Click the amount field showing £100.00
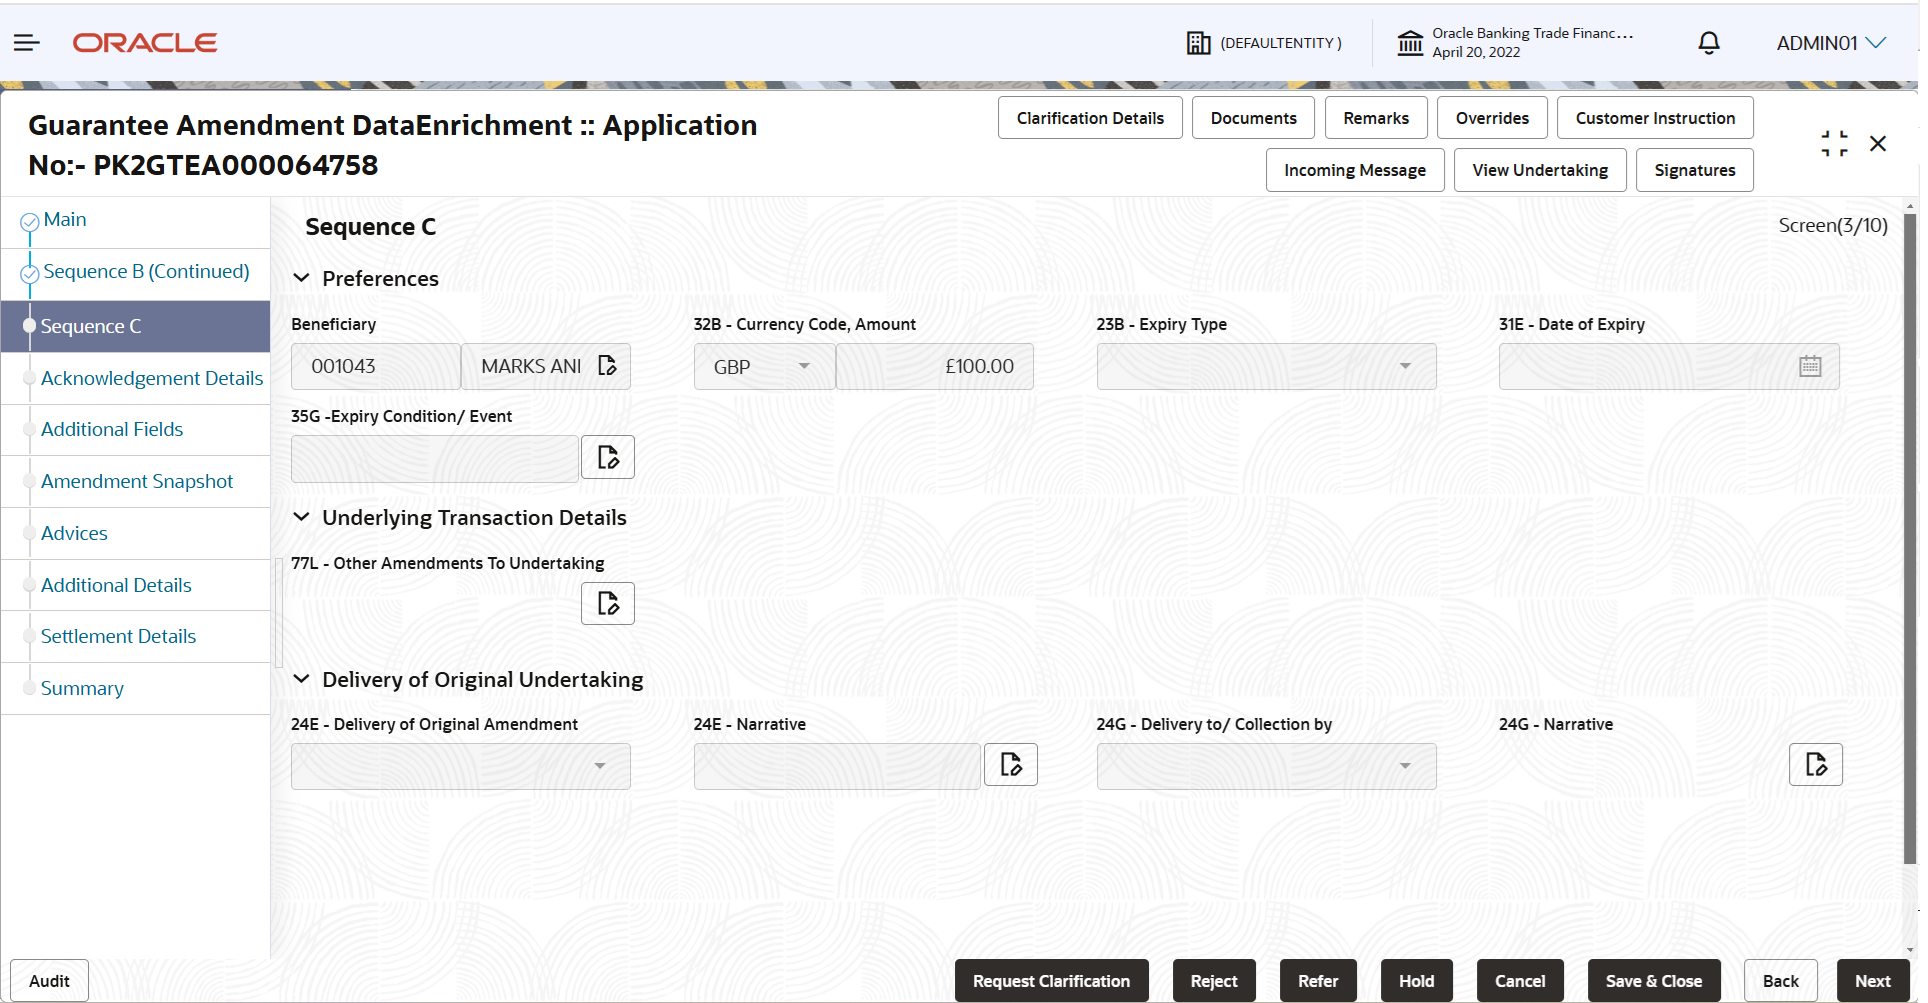Screen dimensions: 1928x1003 pos(935,367)
